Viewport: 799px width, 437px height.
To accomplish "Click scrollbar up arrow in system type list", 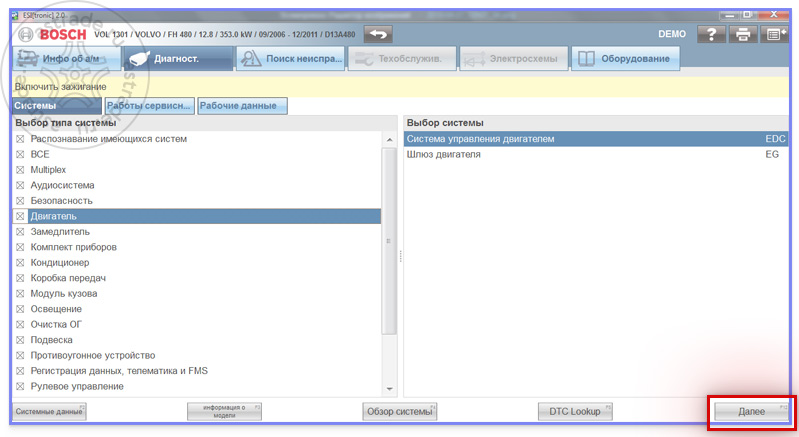I will [x=389, y=140].
